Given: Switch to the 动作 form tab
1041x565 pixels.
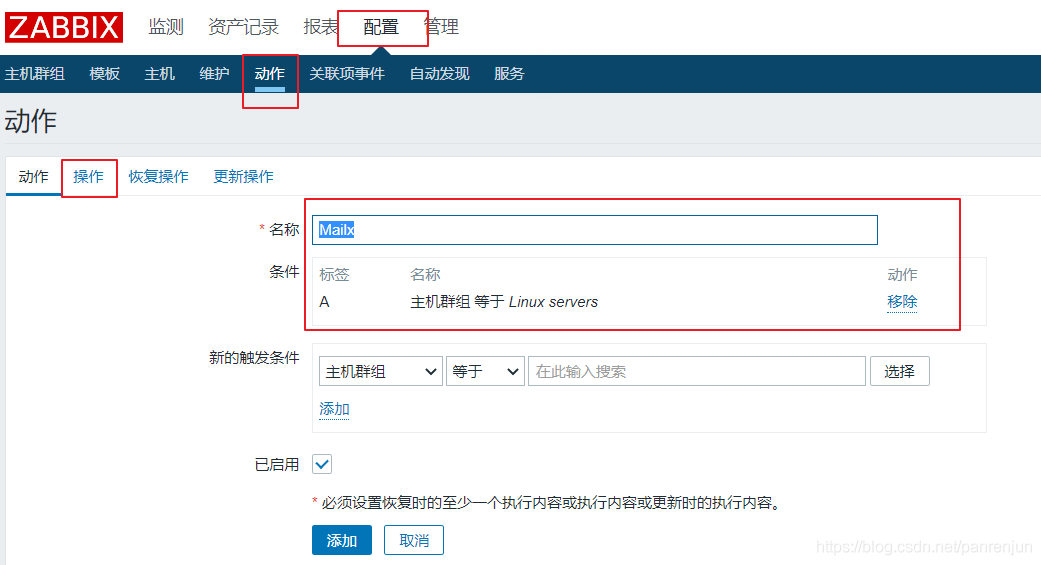Looking at the screenshot, I should (x=33, y=177).
